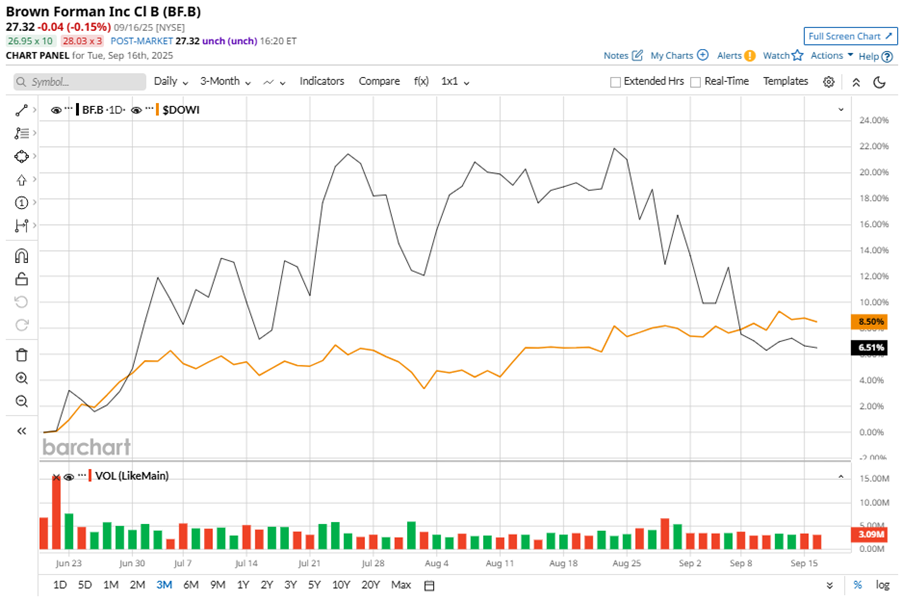Toggle the lock drawings padlock
The height and width of the screenshot is (601, 902).
(x=21, y=279)
